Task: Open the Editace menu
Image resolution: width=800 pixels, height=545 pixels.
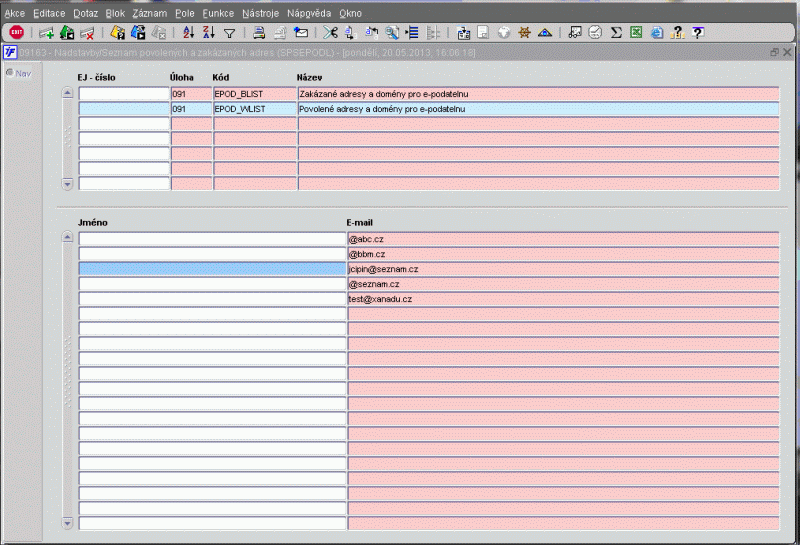Action: click(49, 13)
